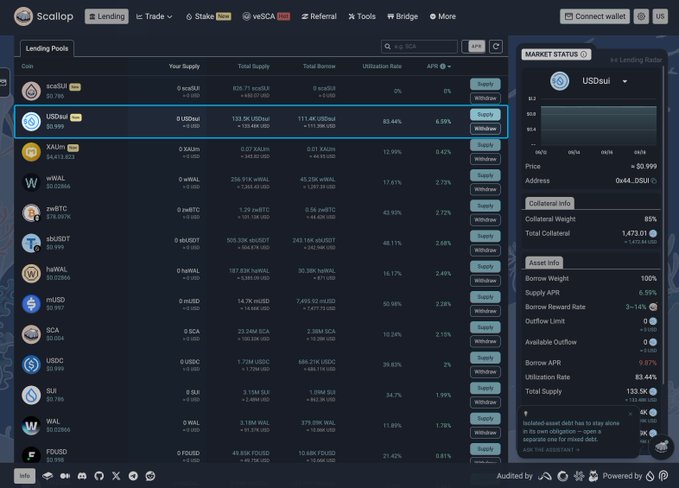679x488 pixels.
Task: Click Market Status info icon
Action: [584, 54]
